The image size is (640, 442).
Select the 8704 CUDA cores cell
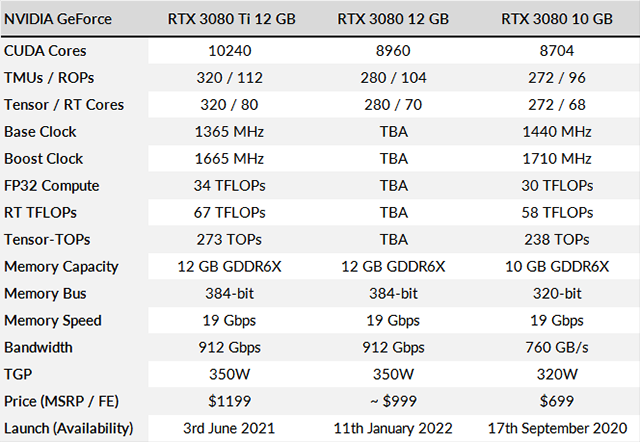pyautogui.click(x=555, y=50)
